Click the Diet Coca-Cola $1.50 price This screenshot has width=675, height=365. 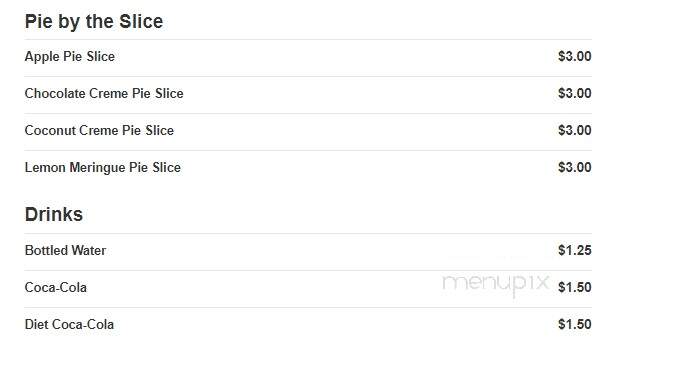[x=575, y=325]
